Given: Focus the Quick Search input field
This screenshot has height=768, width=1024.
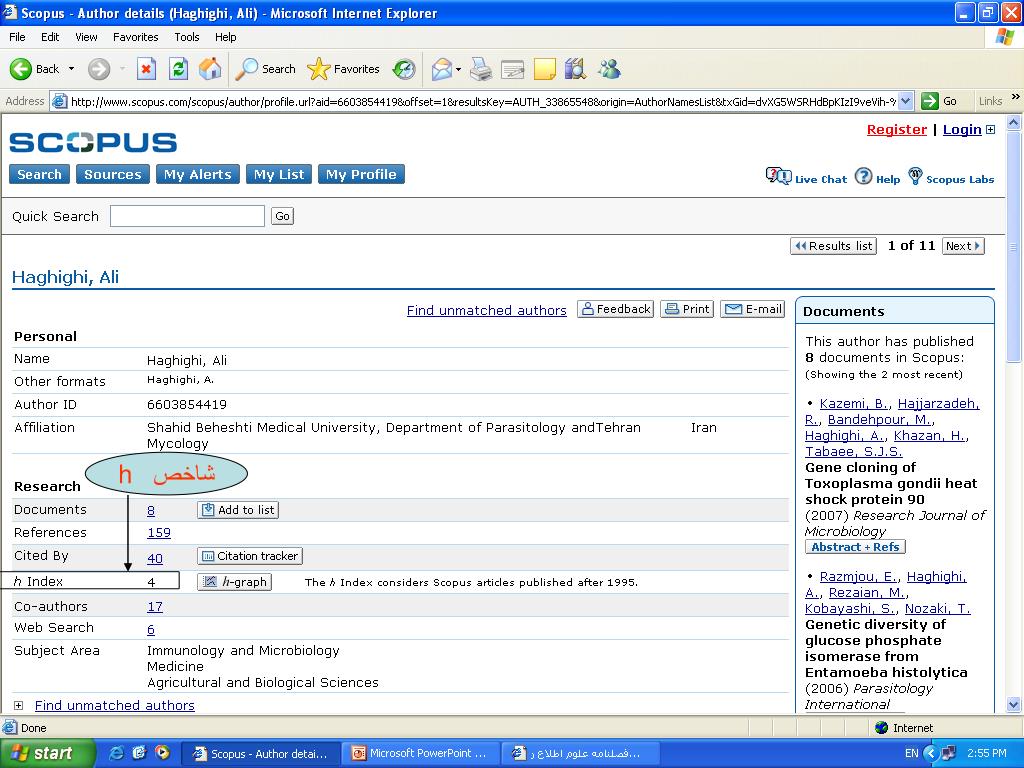Looking at the screenshot, I should point(187,216).
